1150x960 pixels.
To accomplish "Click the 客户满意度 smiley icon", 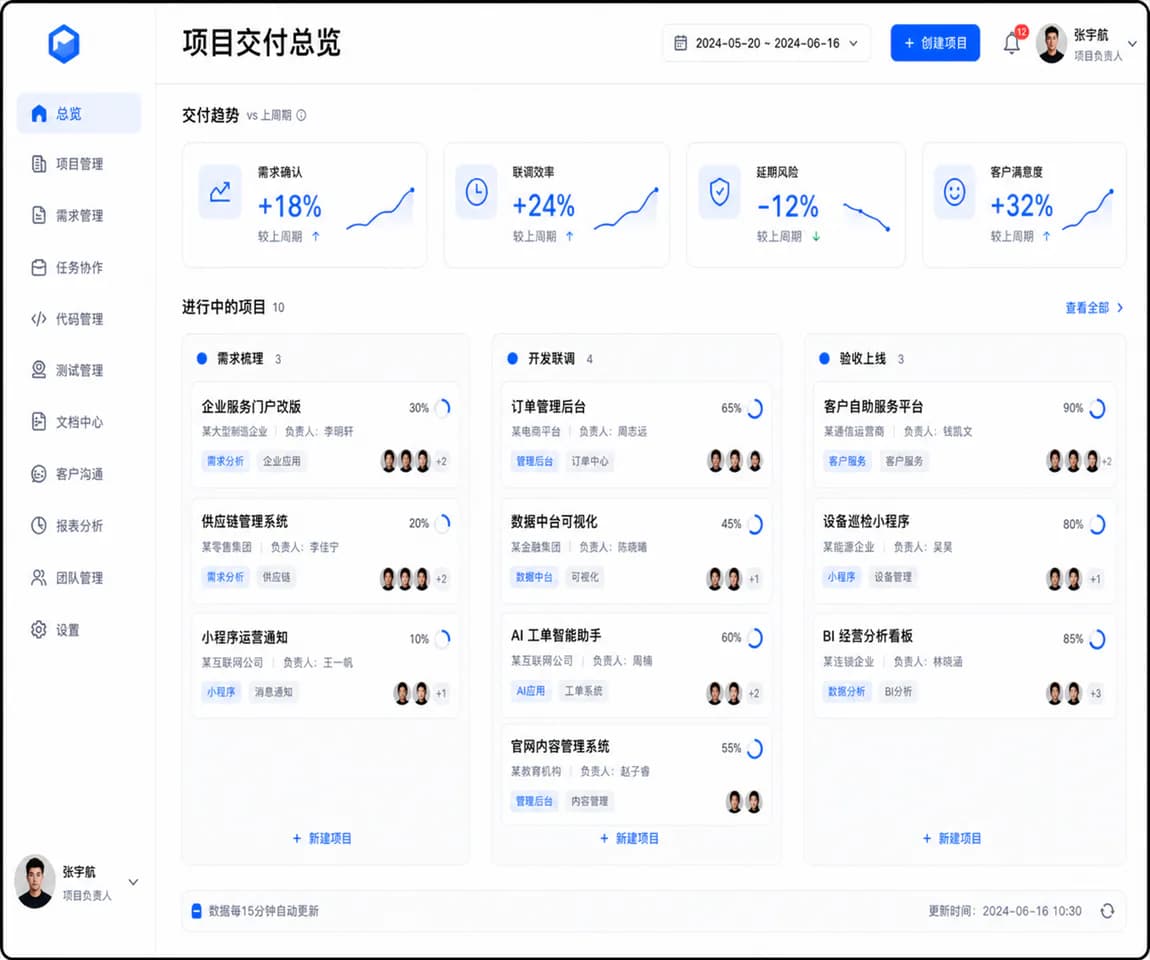I will tap(954, 192).
